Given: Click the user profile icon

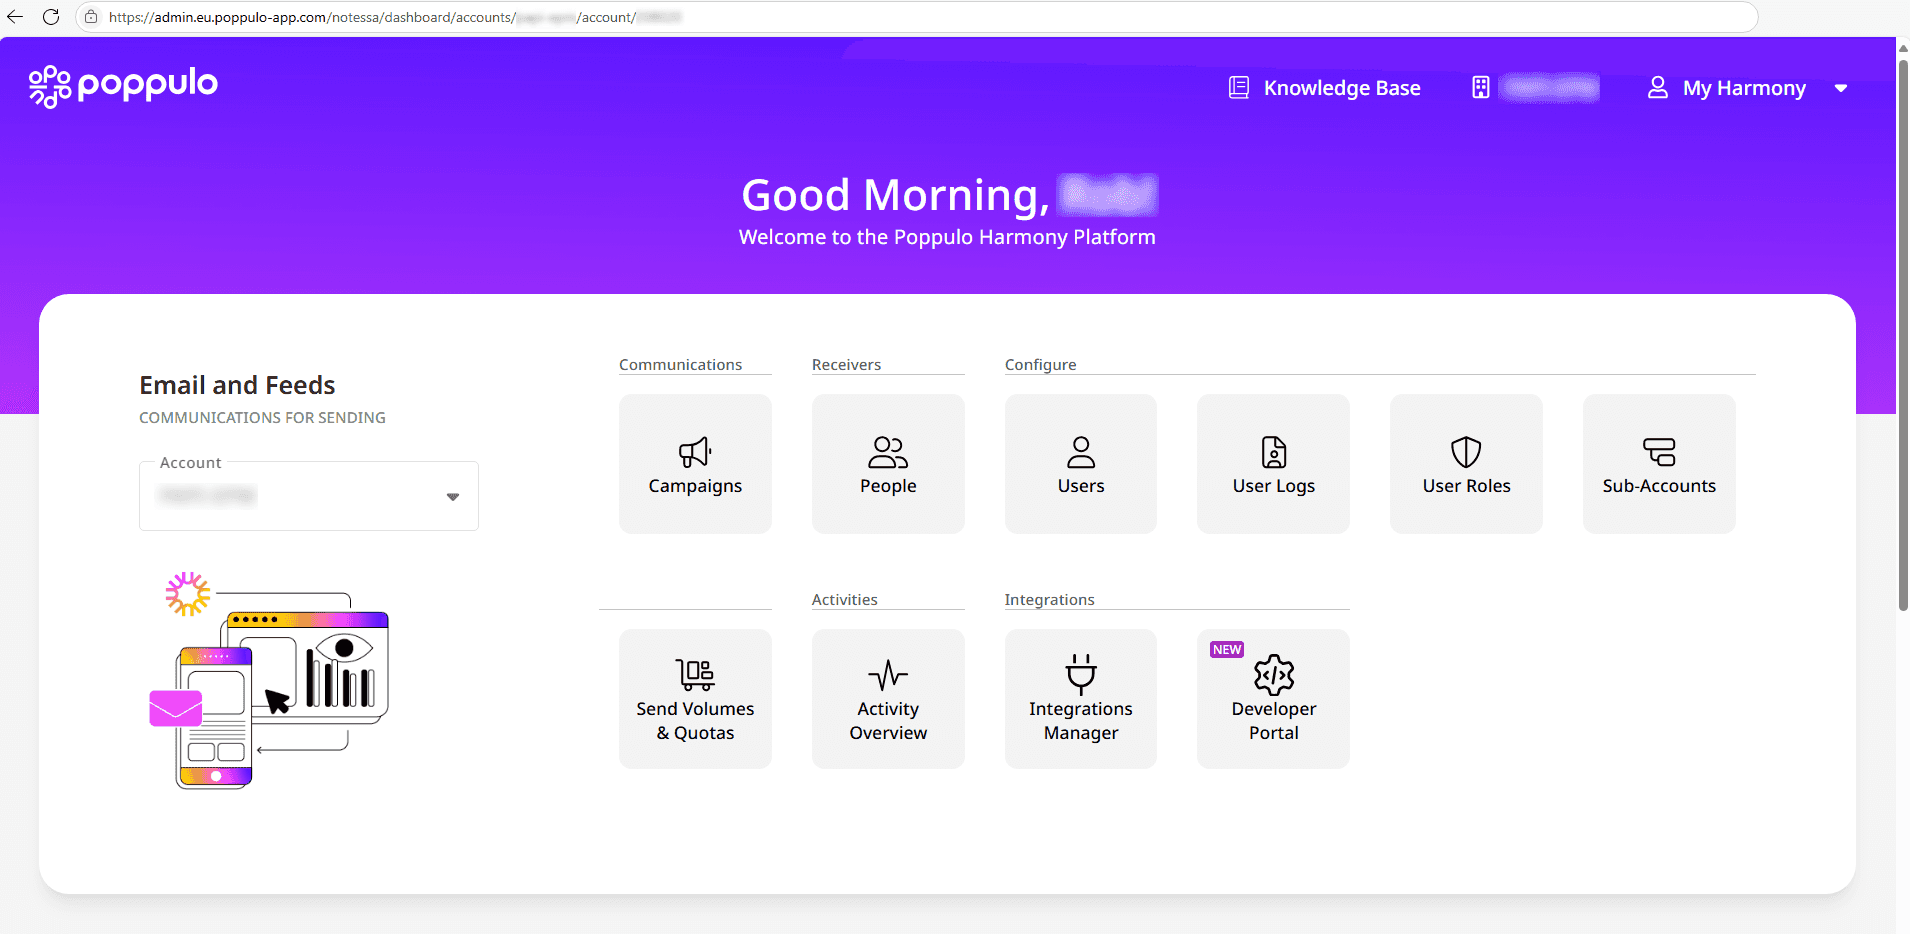Looking at the screenshot, I should [x=1658, y=88].
